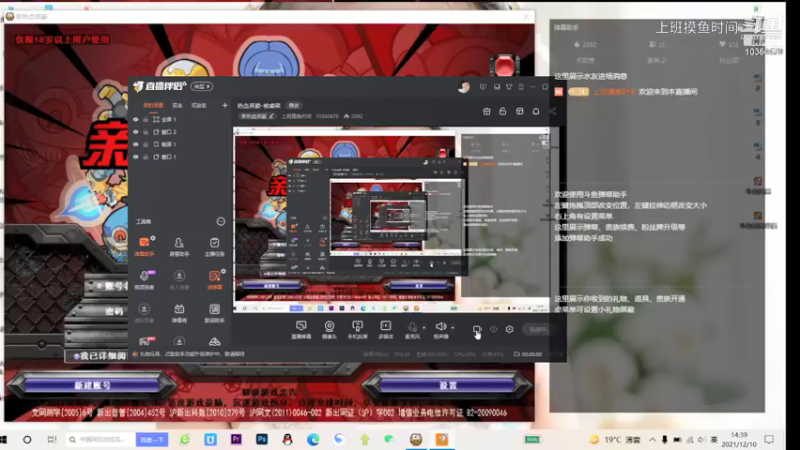Lock the 窗口 1 source
This screenshot has width=800, height=450.
pos(145,157)
